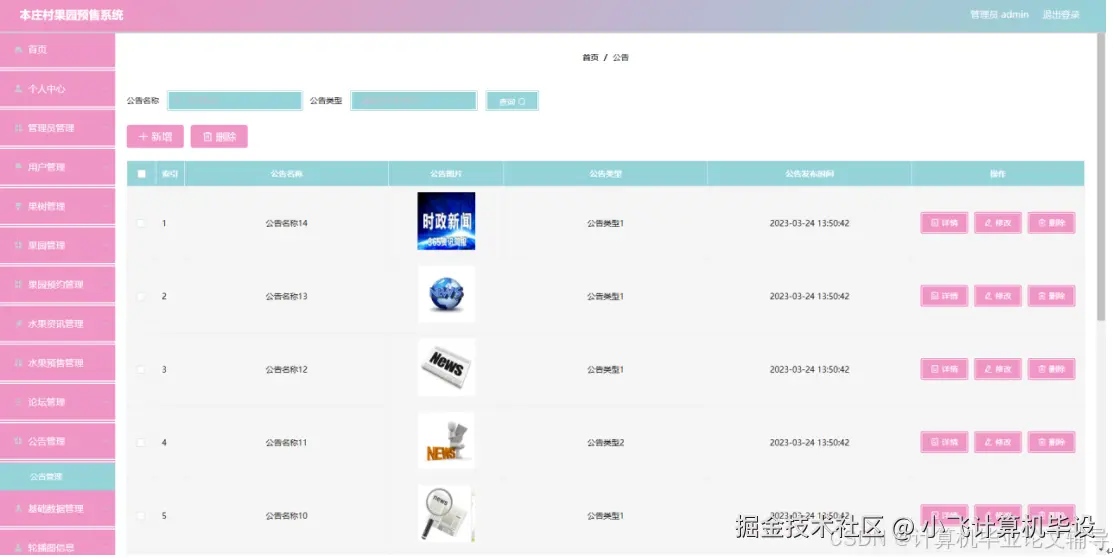Check the box for 公告名称13 row
Image resolution: width=1113 pixels, height=558 pixels.
coord(141,296)
